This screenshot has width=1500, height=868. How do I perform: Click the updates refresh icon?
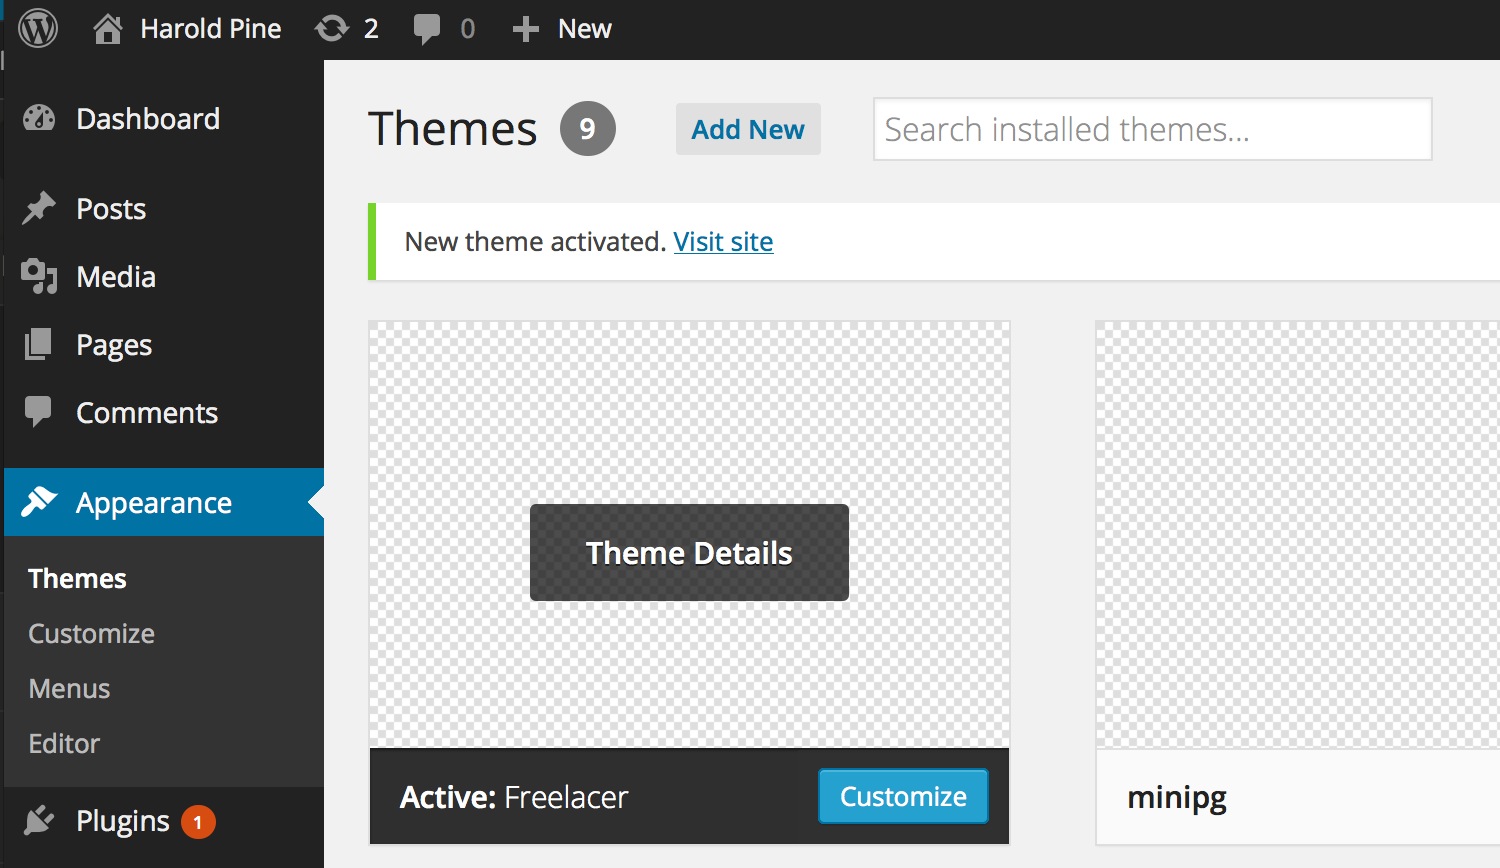pyautogui.click(x=332, y=29)
